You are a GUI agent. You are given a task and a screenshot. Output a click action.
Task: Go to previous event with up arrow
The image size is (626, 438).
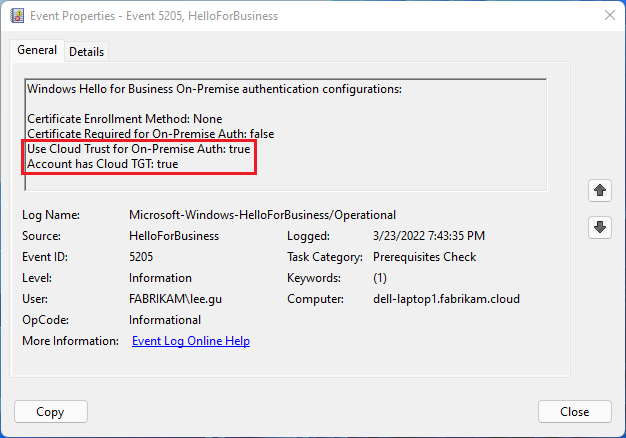tap(599, 189)
